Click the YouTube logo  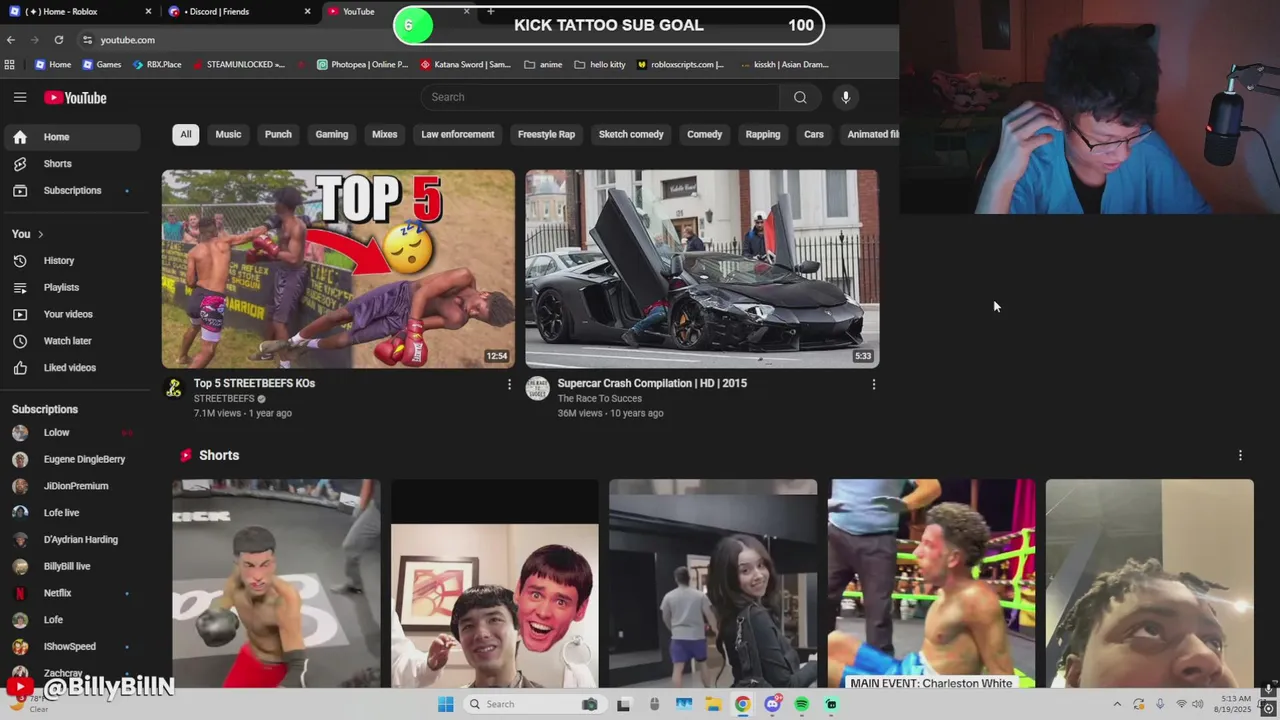pyautogui.click(x=75, y=97)
